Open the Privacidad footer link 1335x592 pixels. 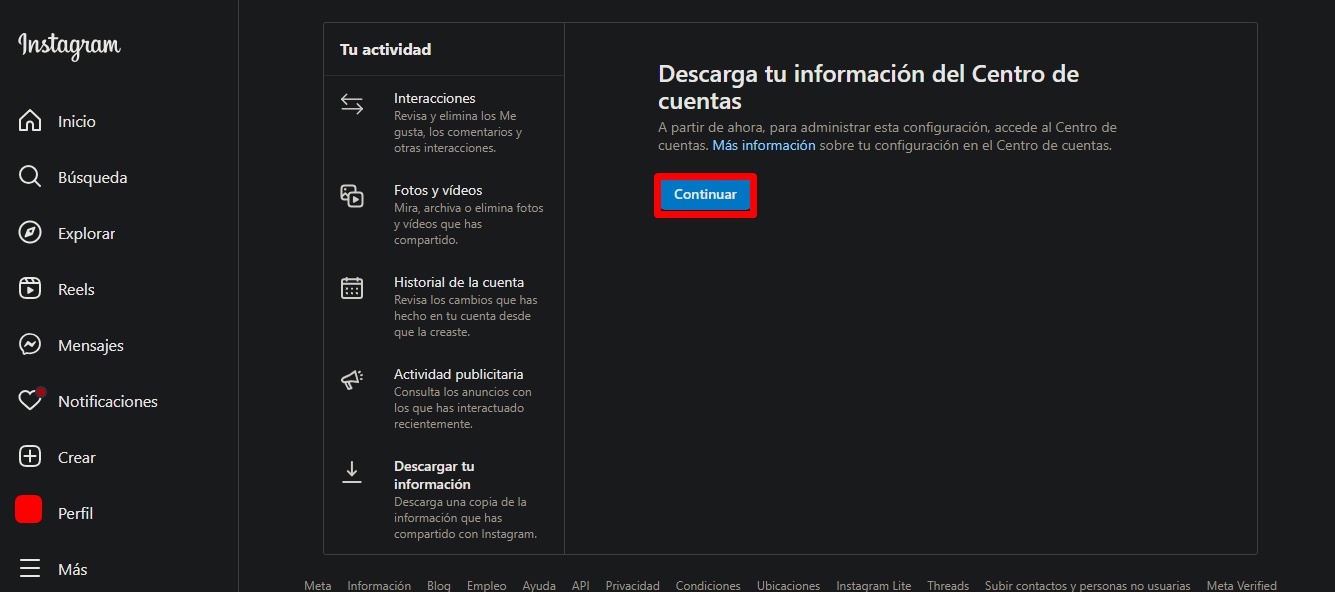point(632,586)
